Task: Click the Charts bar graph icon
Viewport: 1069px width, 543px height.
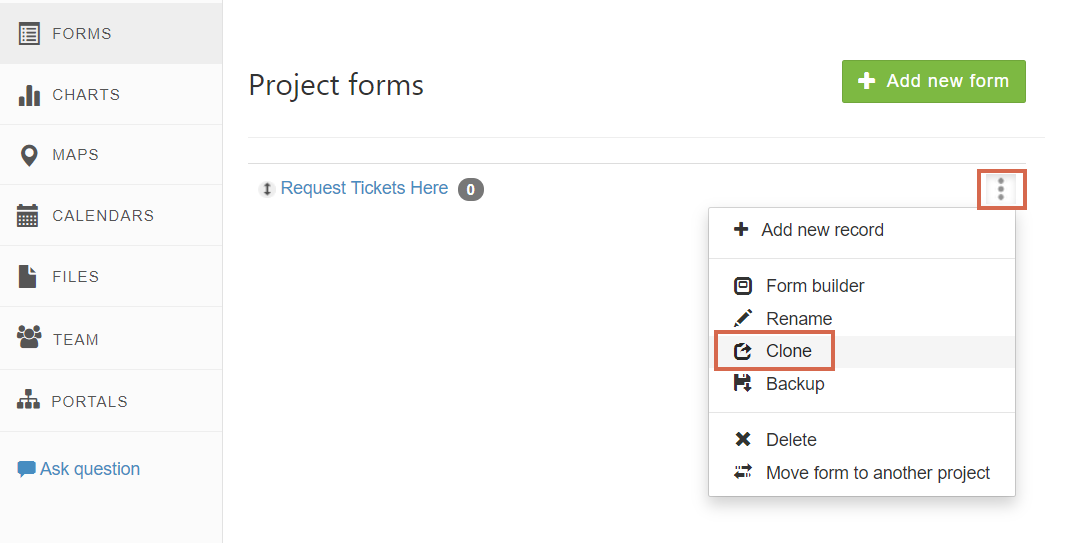Action: (29, 95)
